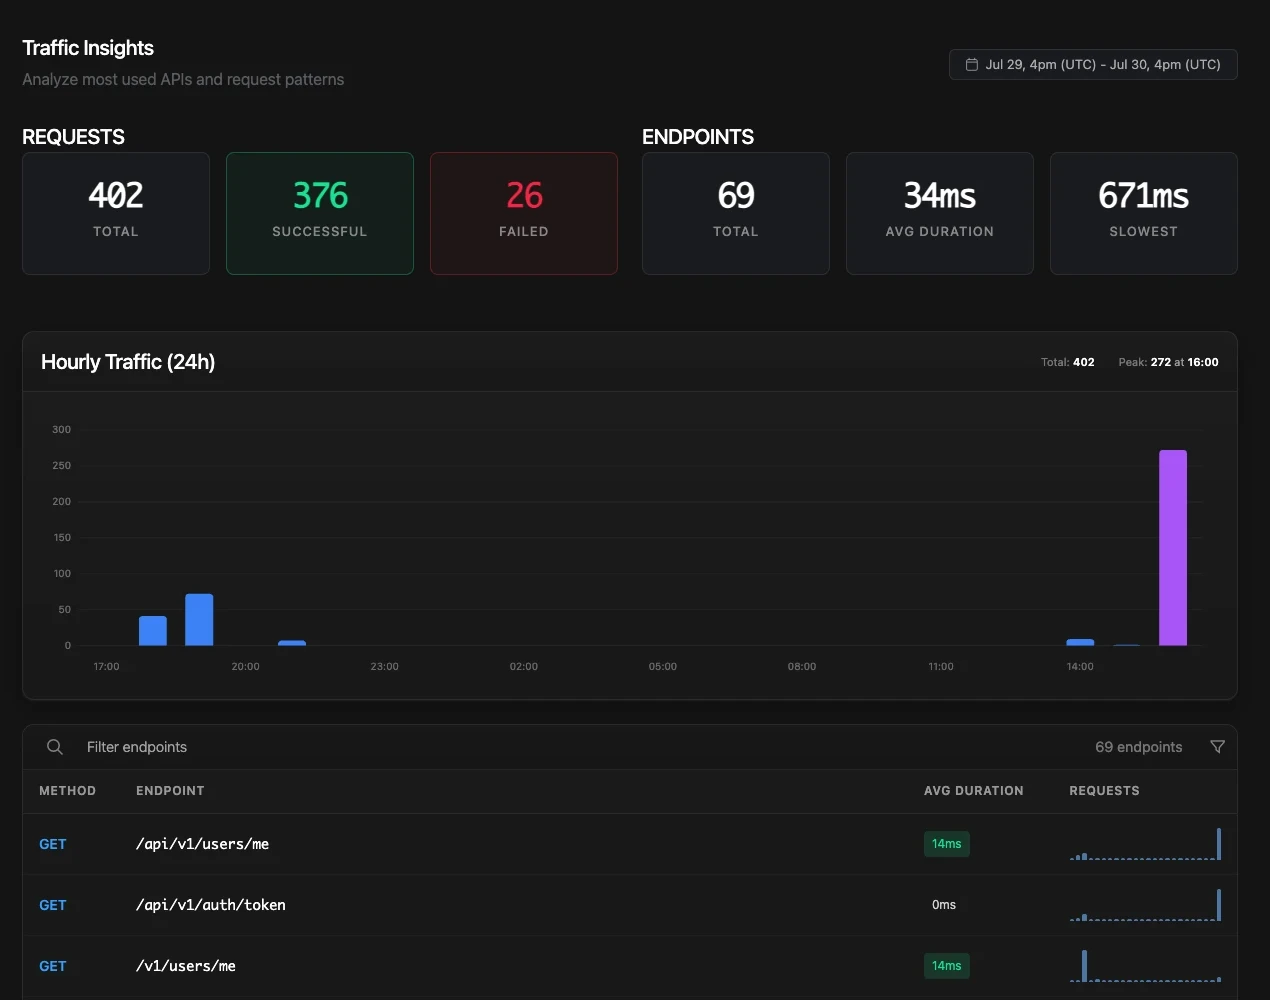Click the 671ms Slowest card
Image resolution: width=1270 pixels, height=1000 pixels.
pyautogui.click(x=1144, y=213)
